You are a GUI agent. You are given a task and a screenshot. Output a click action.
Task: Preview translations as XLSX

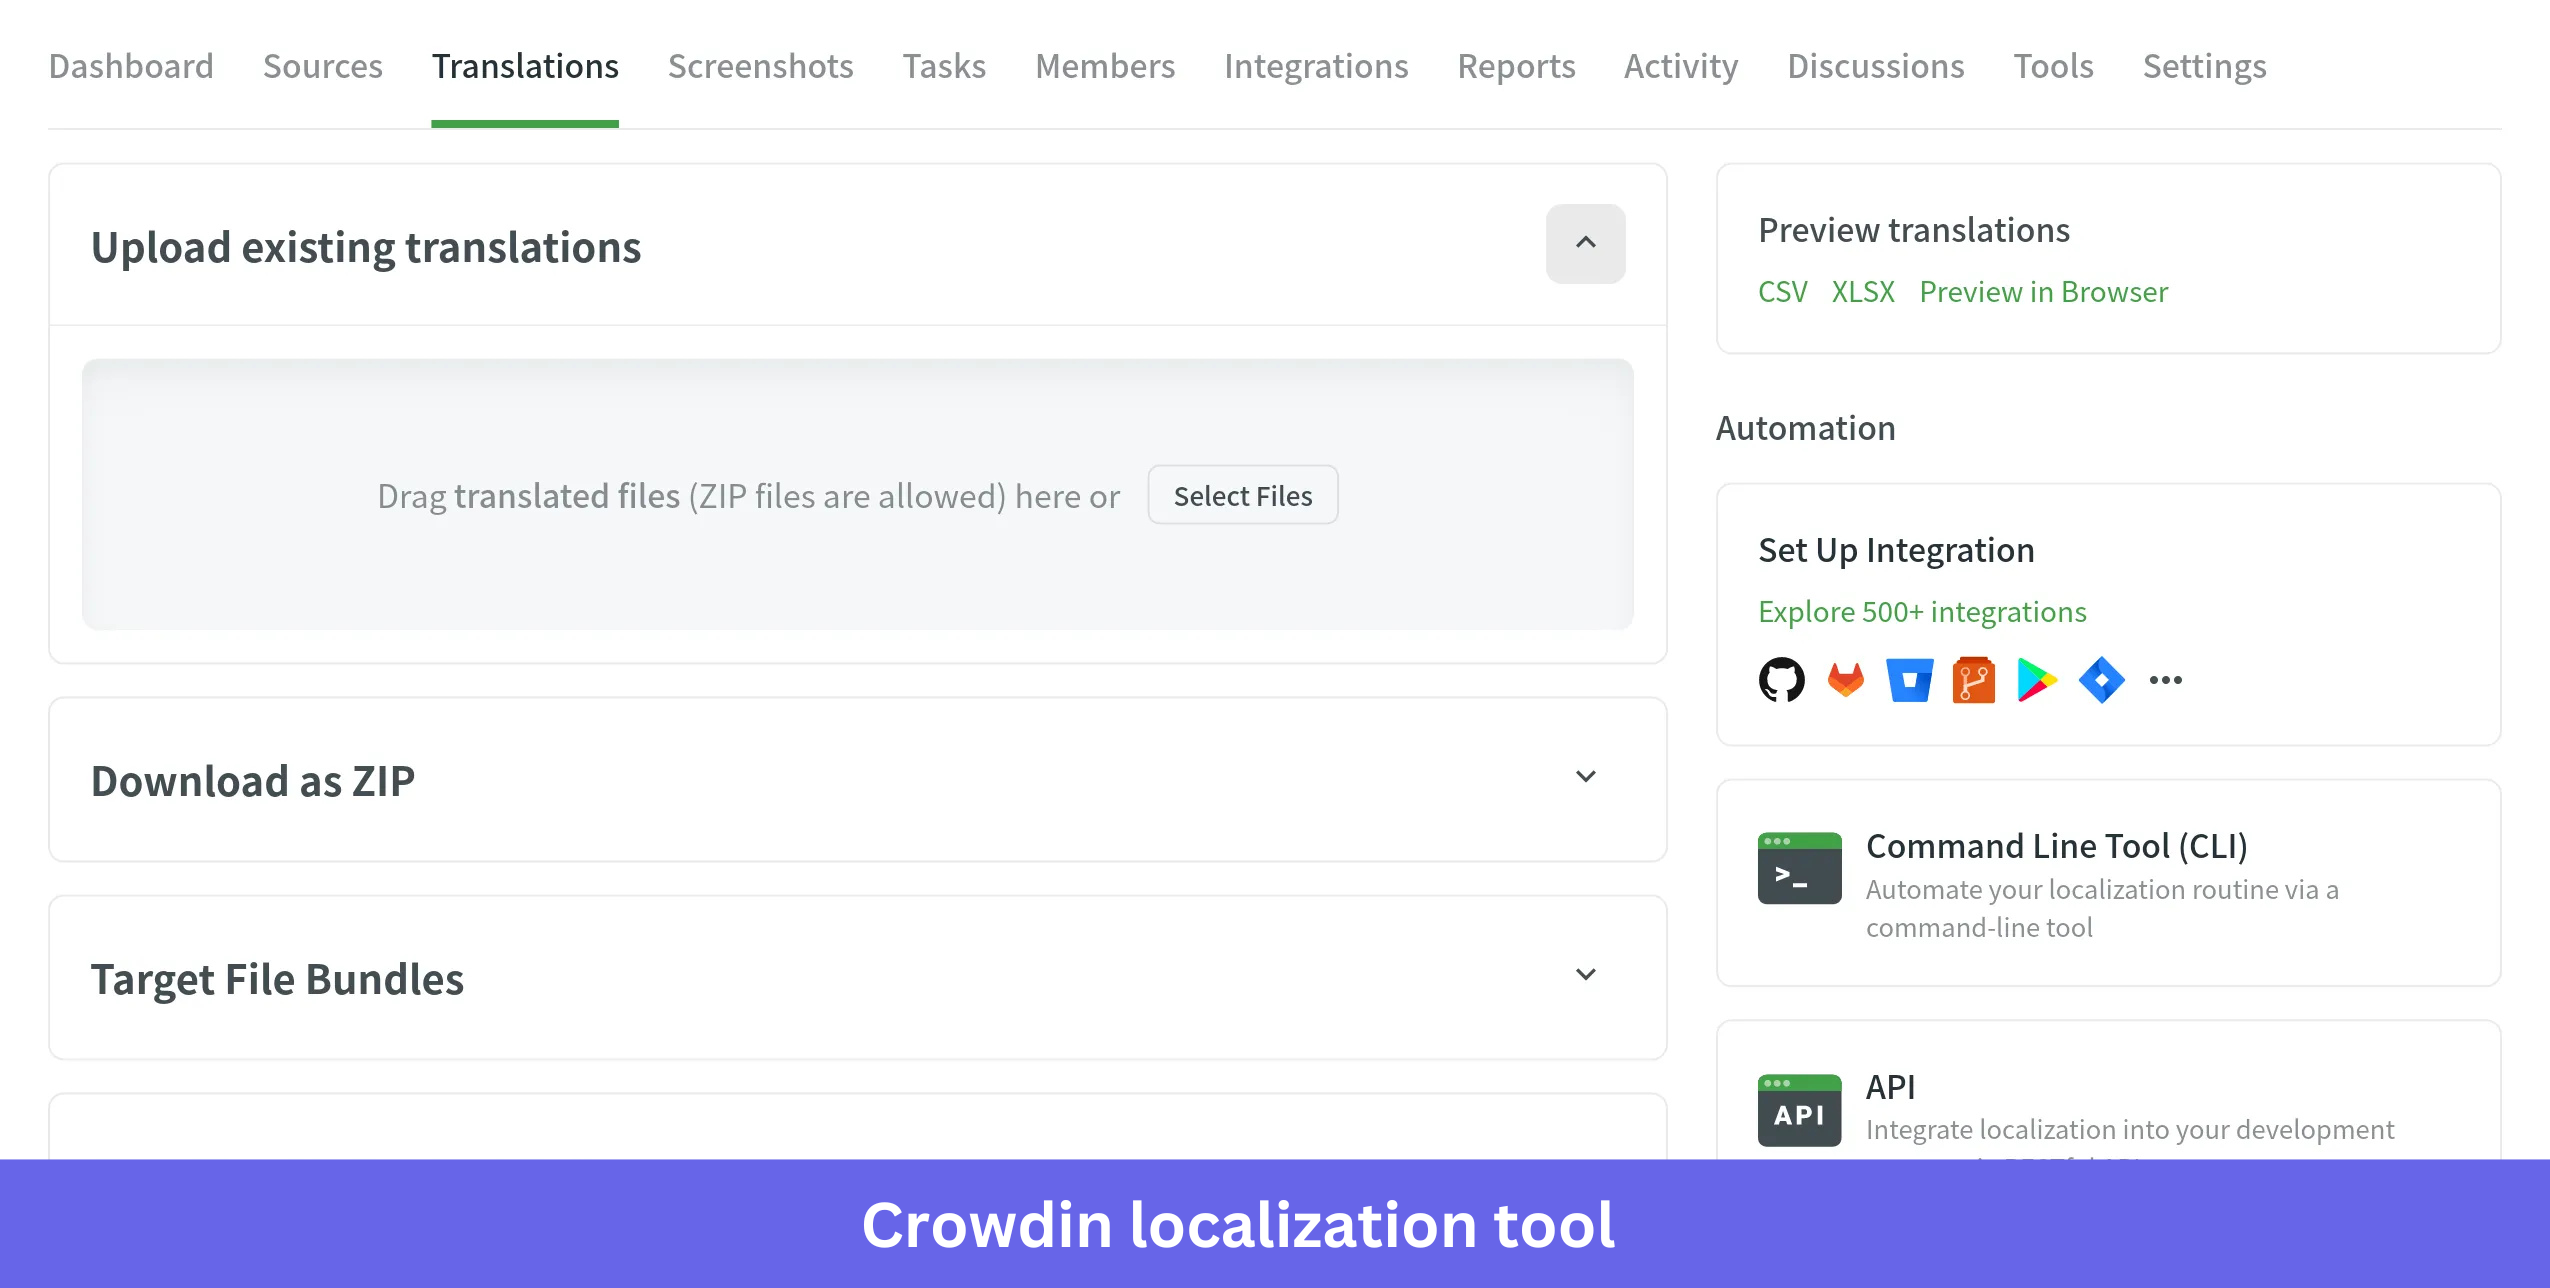click(x=1863, y=292)
